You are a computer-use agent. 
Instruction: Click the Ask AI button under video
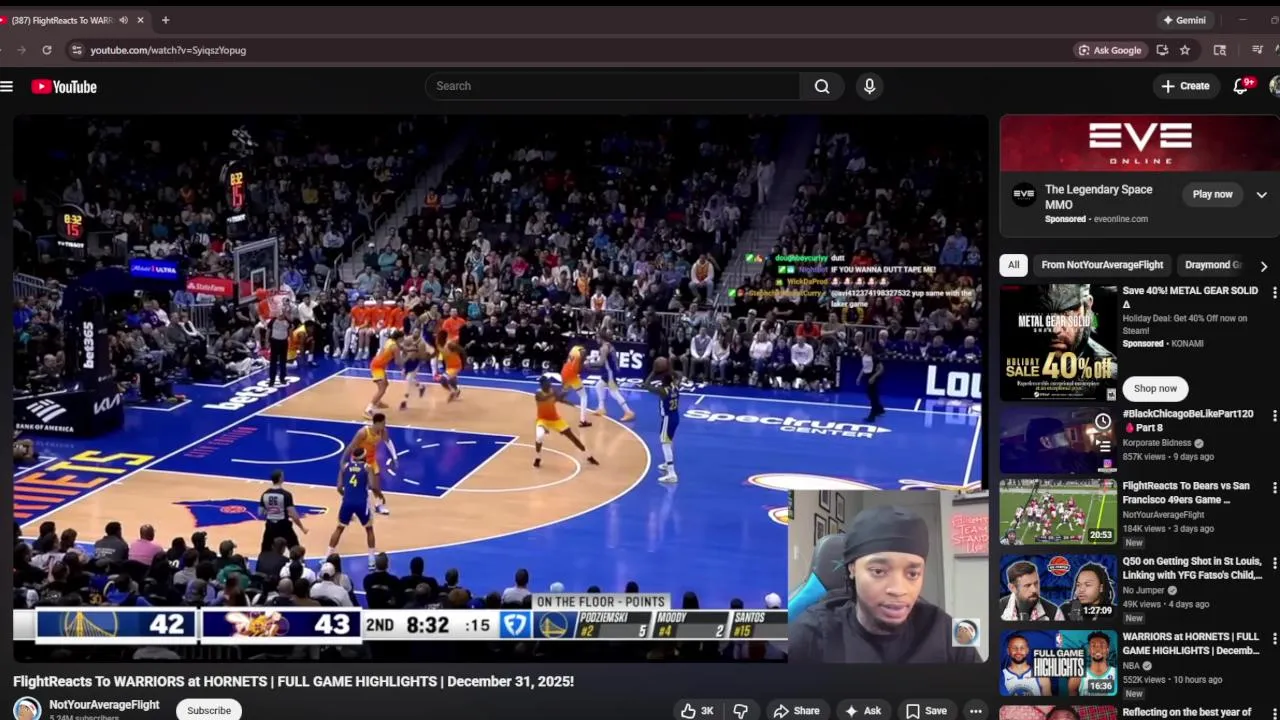click(863, 711)
